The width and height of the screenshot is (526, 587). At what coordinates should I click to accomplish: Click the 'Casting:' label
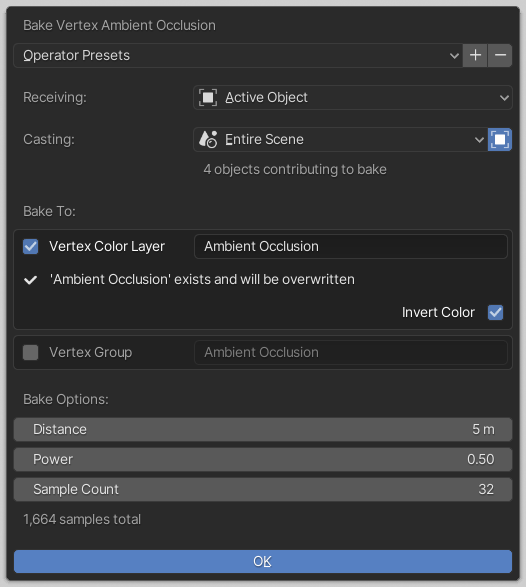coord(49,140)
